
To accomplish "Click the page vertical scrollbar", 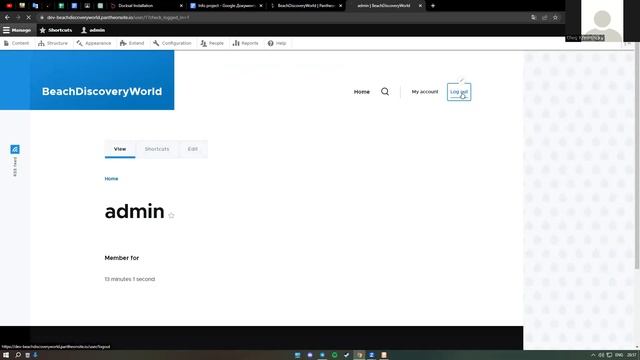I will 637,155.
